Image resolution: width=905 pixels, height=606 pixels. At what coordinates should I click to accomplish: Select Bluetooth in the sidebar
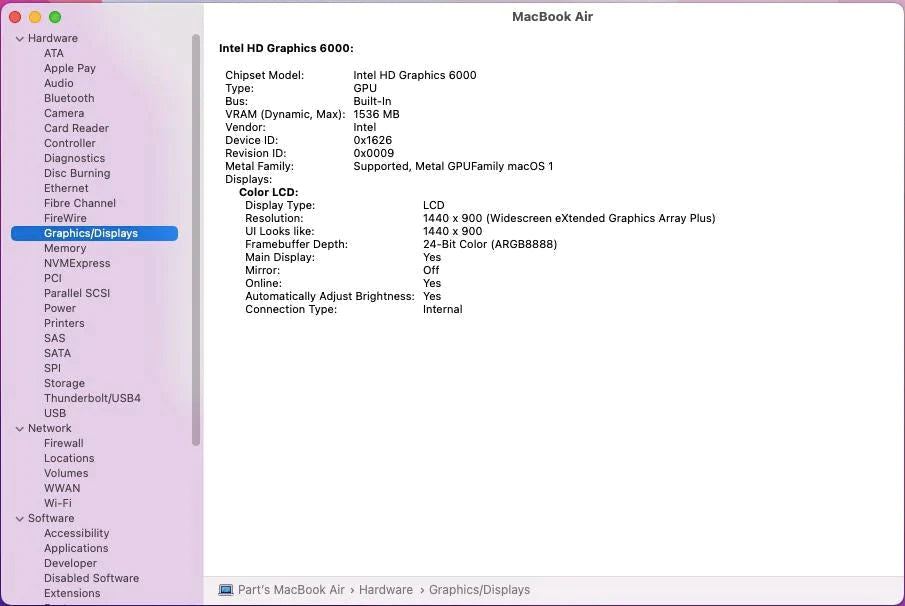[68, 98]
